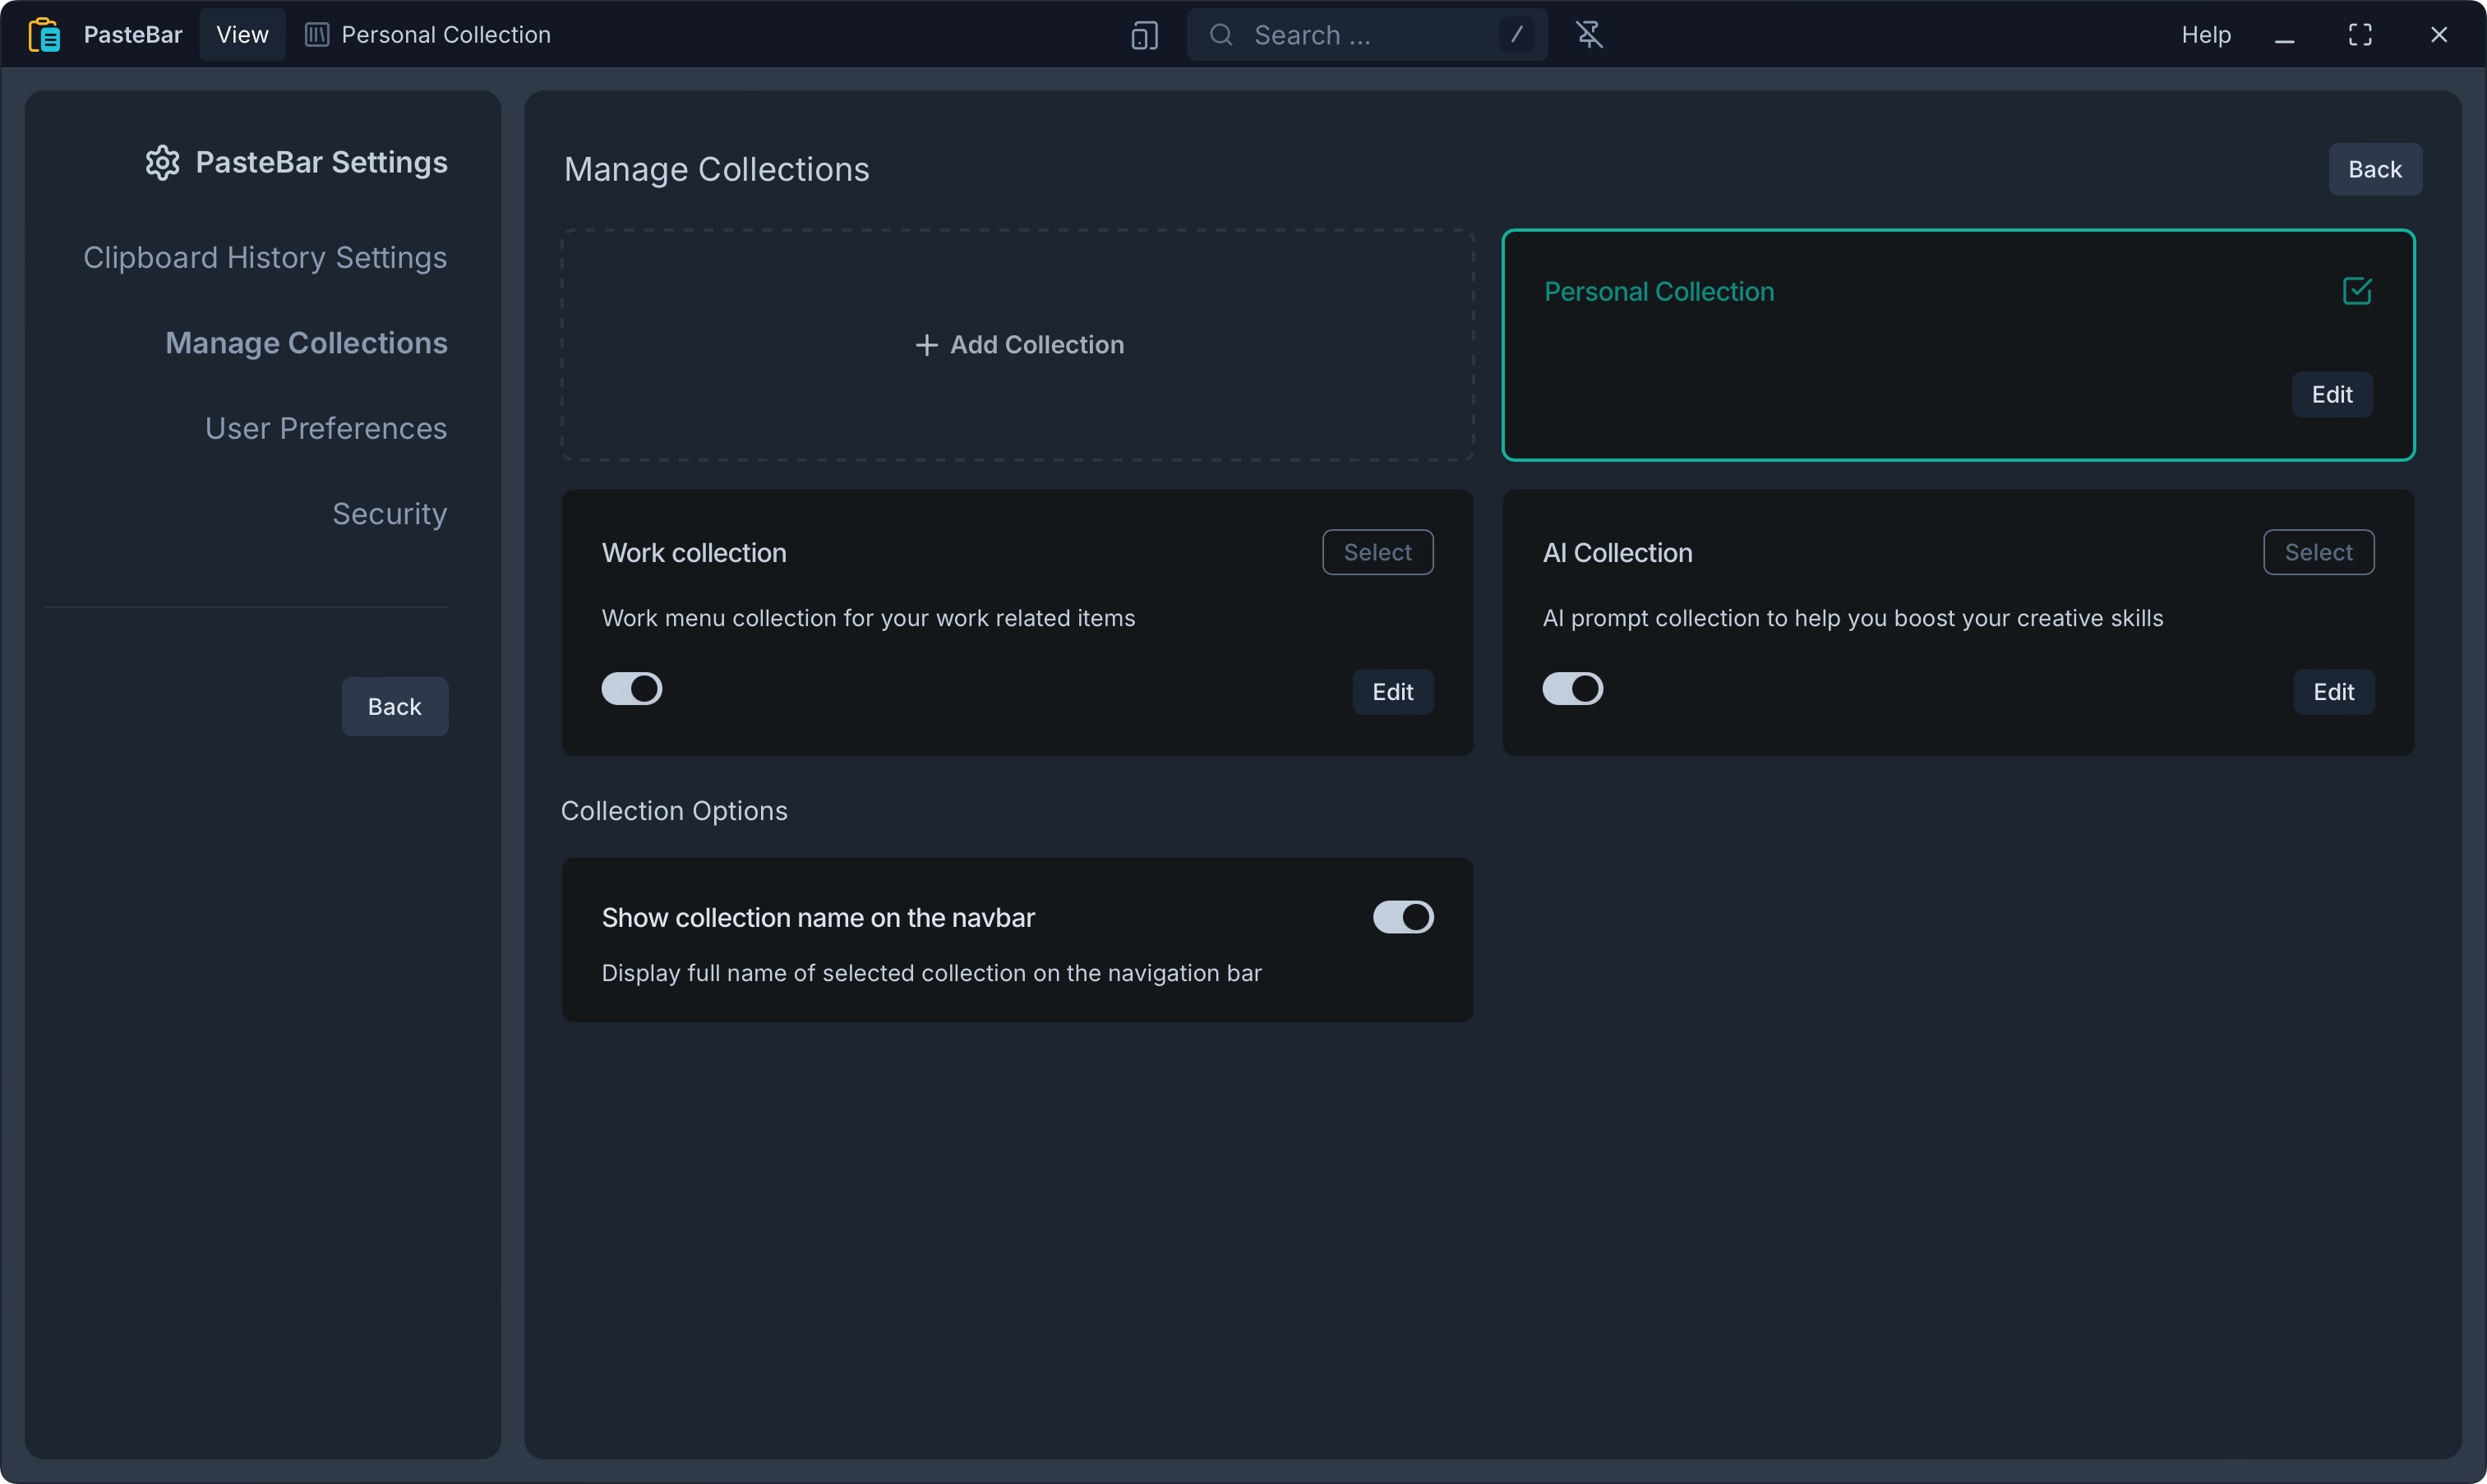Open the View menu
Viewport: 2487px width, 1484px height.
pyautogui.click(x=242, y=35)
